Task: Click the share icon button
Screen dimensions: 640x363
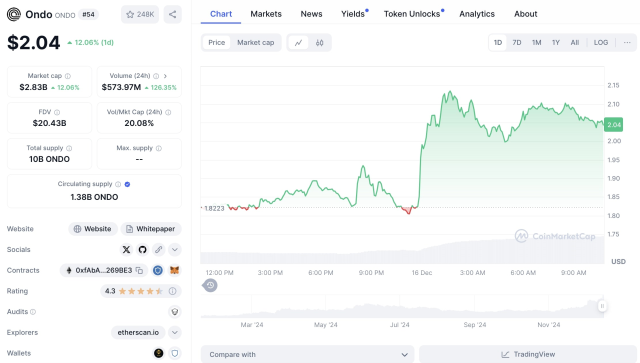Action: [173, 14]
